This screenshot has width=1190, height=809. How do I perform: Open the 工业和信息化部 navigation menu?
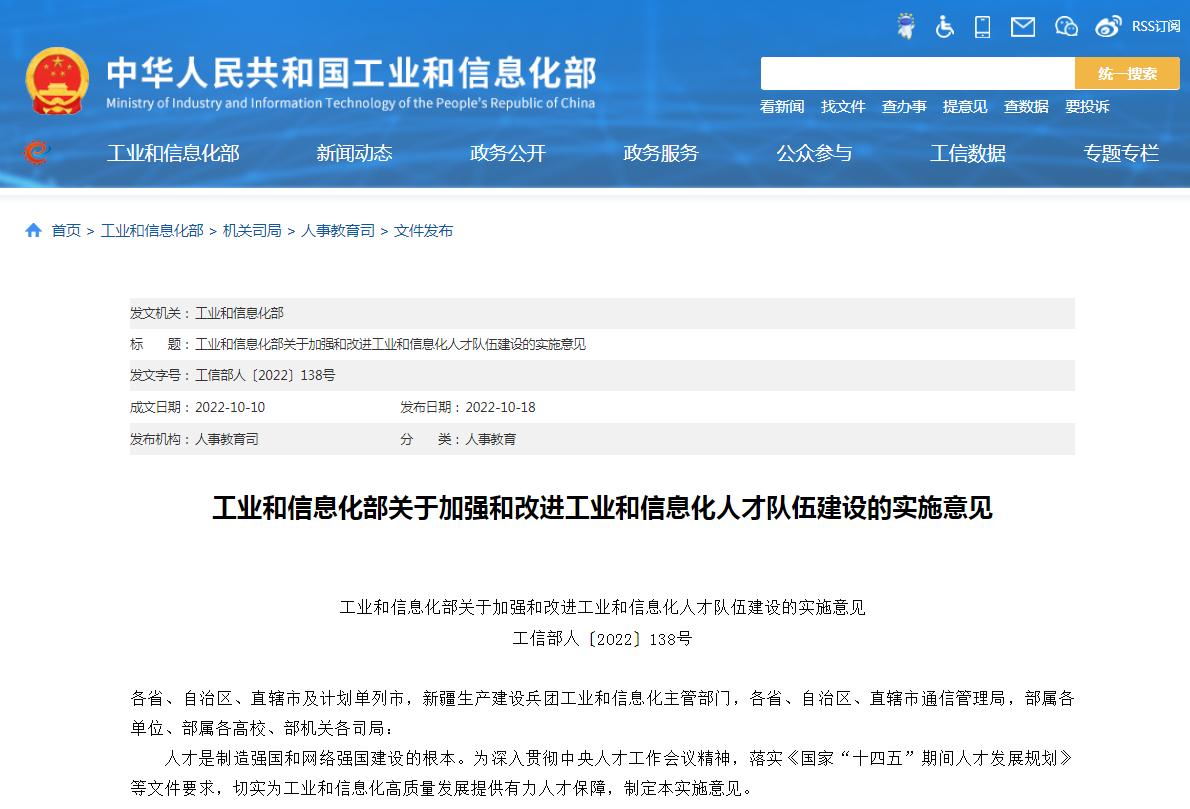173,153
